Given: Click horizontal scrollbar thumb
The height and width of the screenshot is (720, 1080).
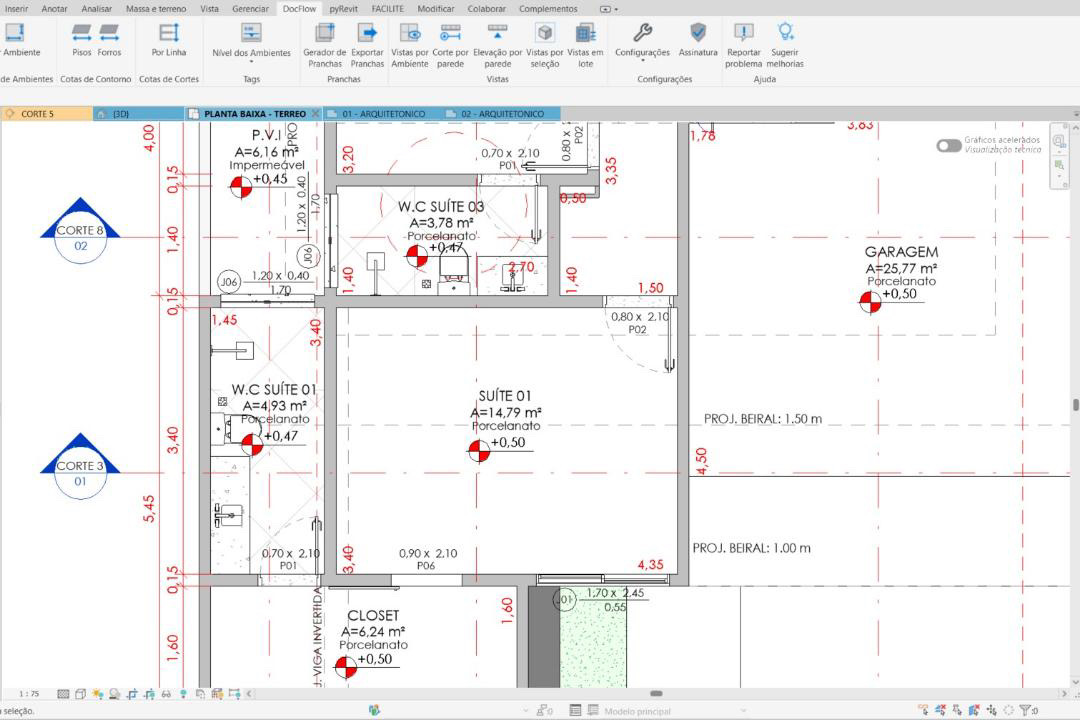Looking at the screenshot, I should click(656, 694).
